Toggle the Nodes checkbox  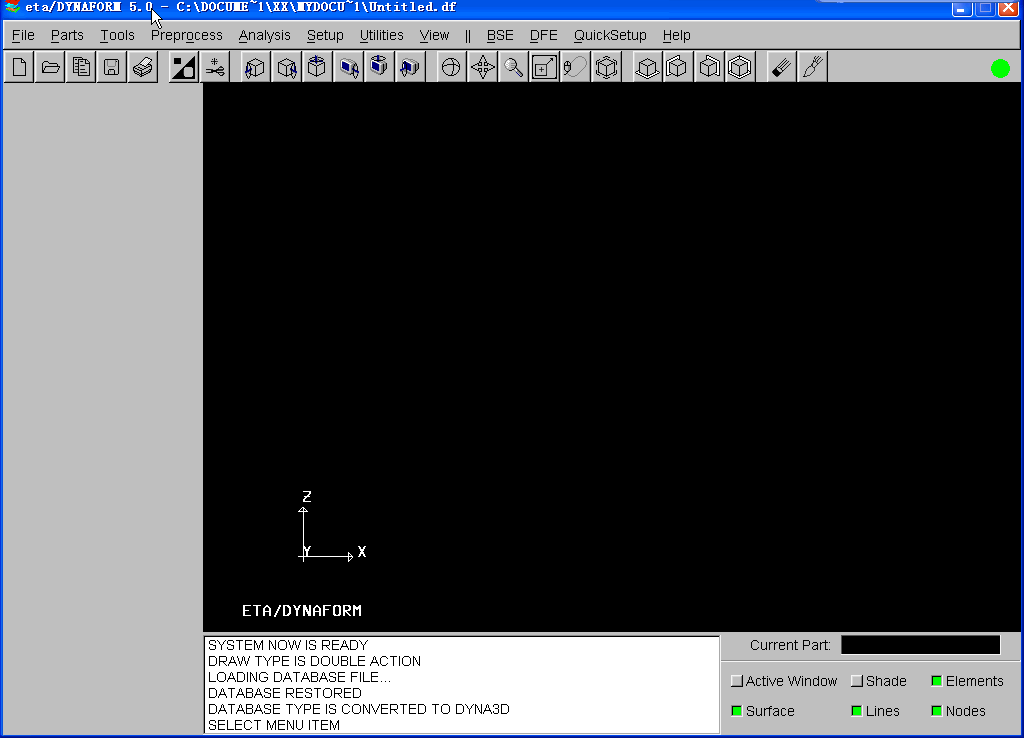(x=936, y=711)
